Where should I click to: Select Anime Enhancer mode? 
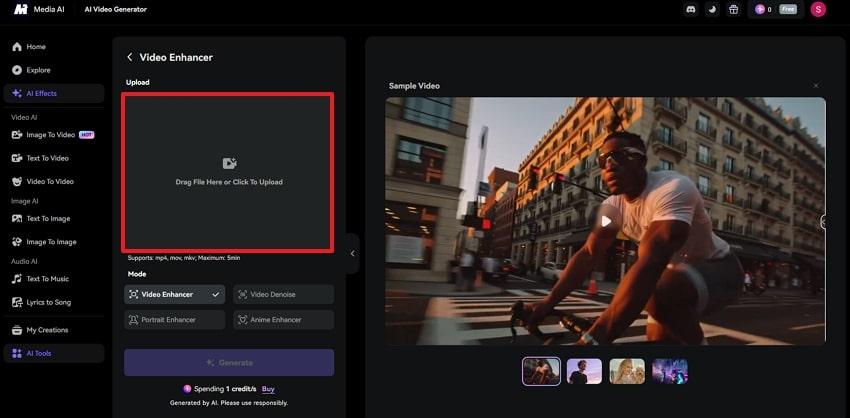coord(284,320)
